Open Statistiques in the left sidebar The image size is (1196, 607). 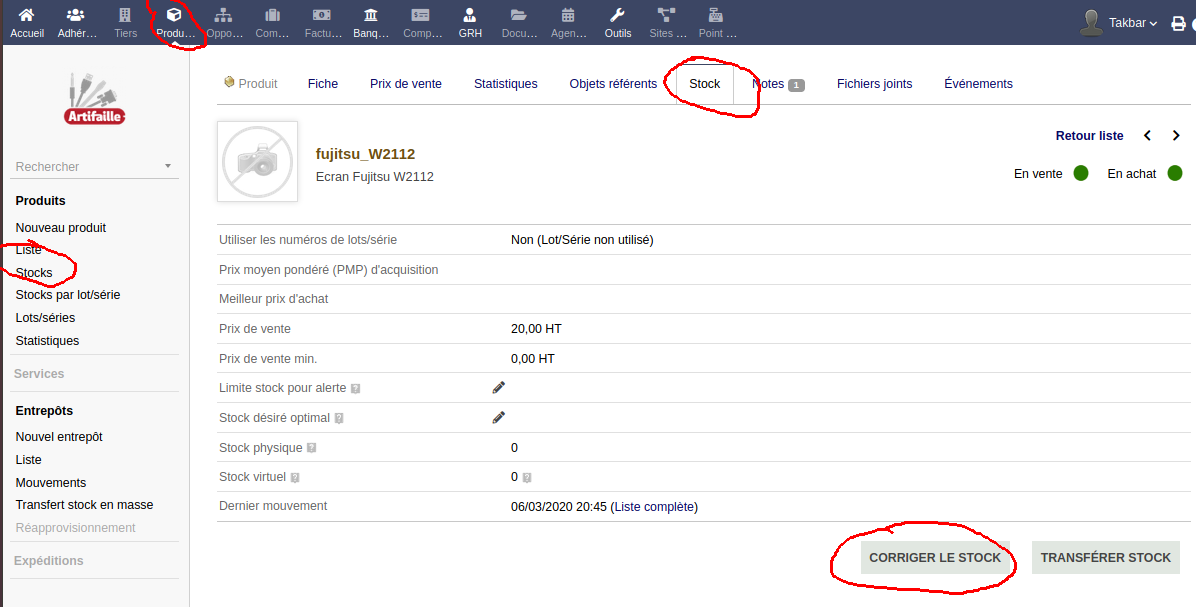pos(47,341)
